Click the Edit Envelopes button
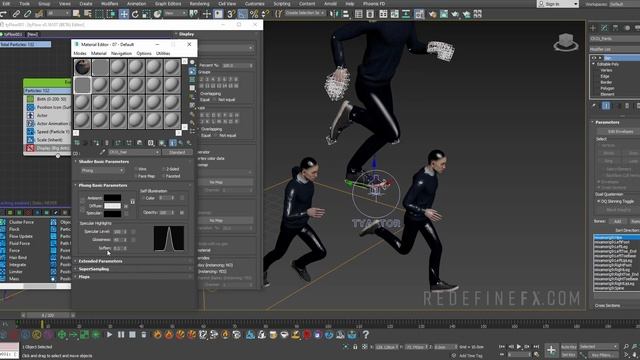 pos(620,131)
